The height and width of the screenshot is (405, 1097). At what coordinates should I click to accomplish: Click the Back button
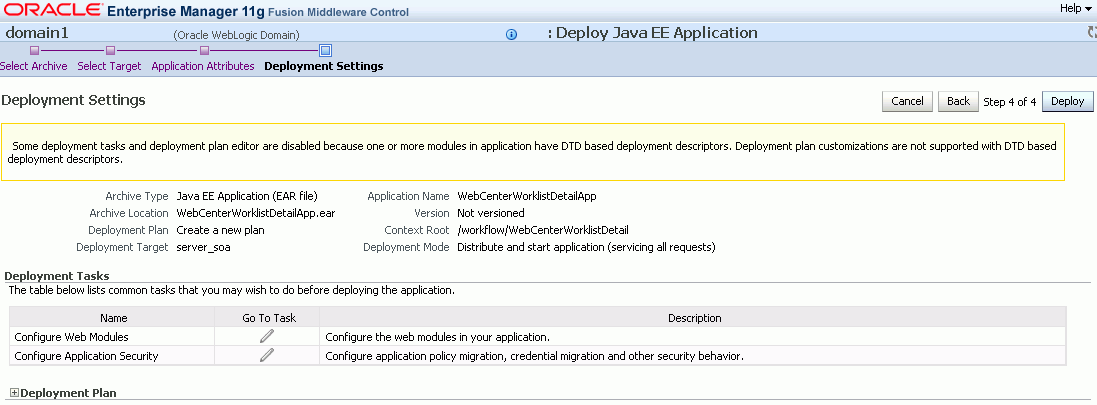(x=958, y=101)
